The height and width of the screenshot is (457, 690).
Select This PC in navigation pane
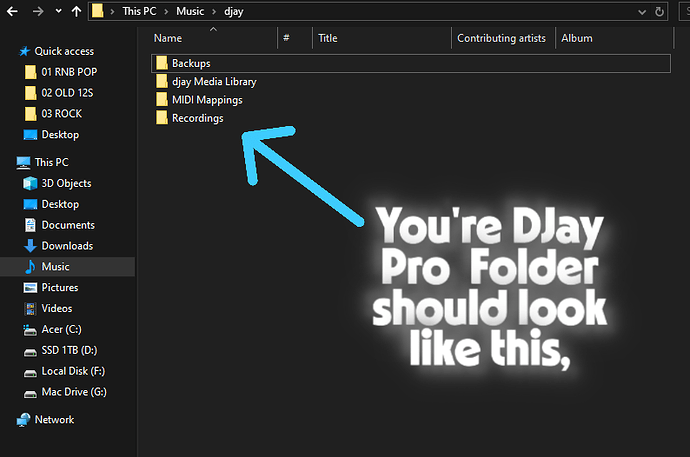coord(51,162)
